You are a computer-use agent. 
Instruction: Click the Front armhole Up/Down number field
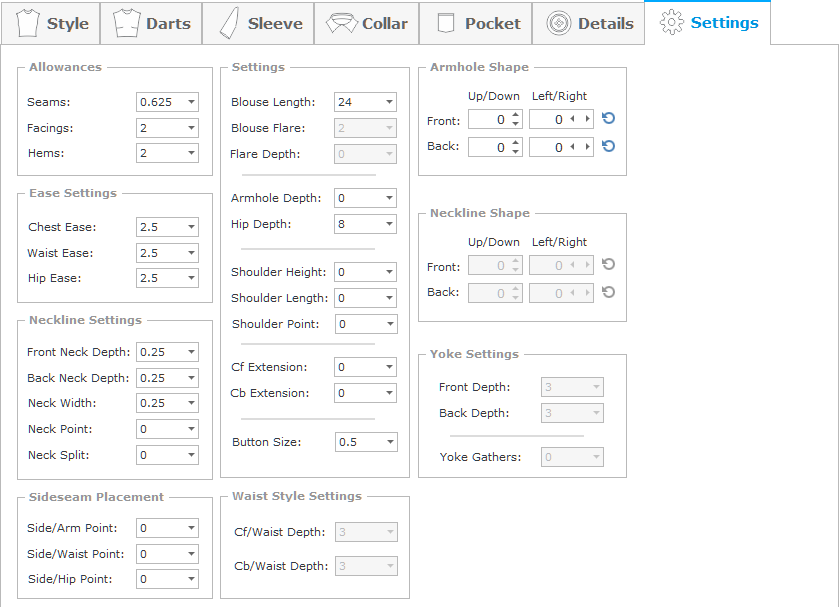[x=487, y=119]
